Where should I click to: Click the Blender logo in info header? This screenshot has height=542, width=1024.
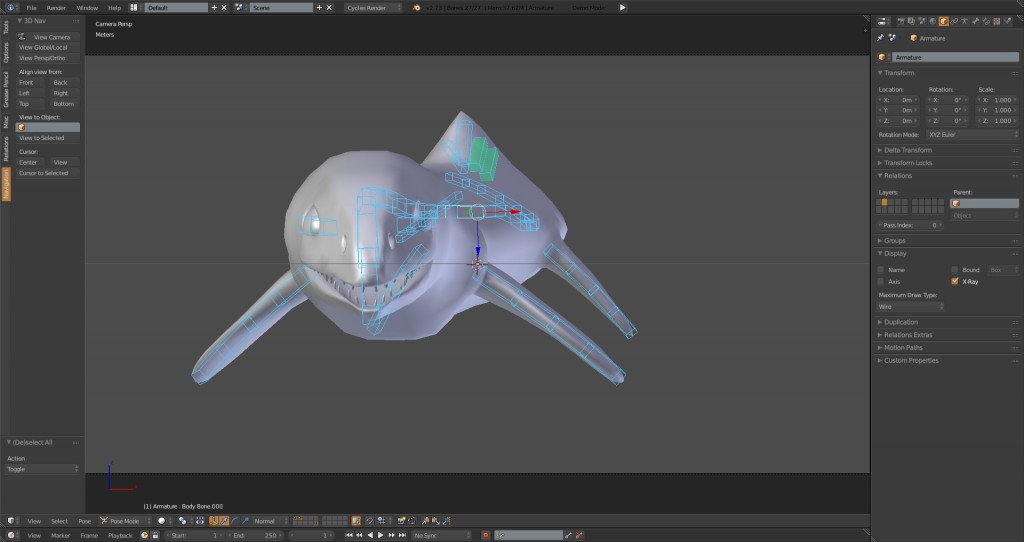[x=417, y=8]
